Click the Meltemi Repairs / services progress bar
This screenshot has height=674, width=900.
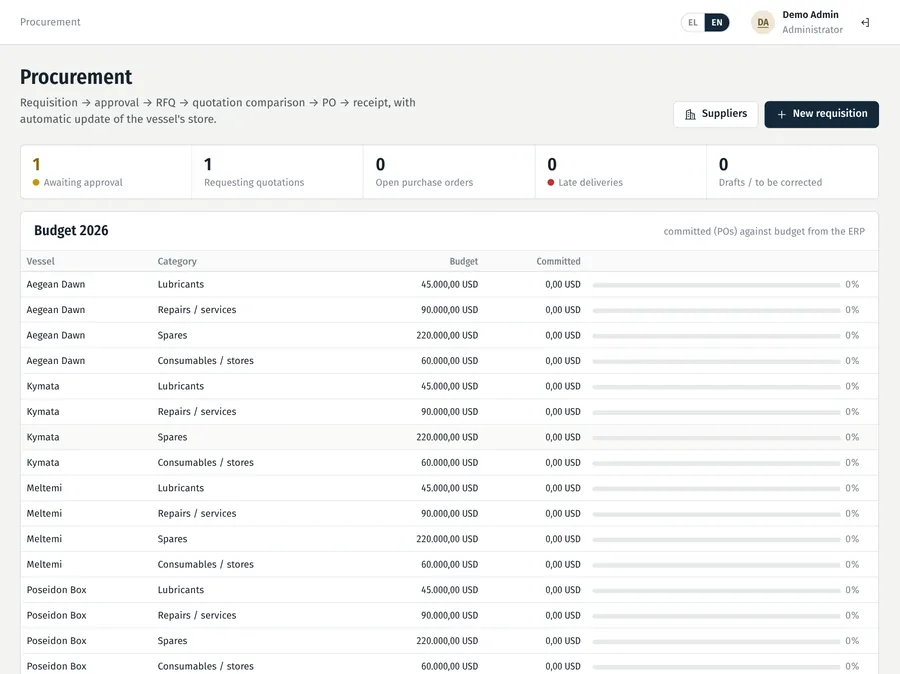coord(716,514)
